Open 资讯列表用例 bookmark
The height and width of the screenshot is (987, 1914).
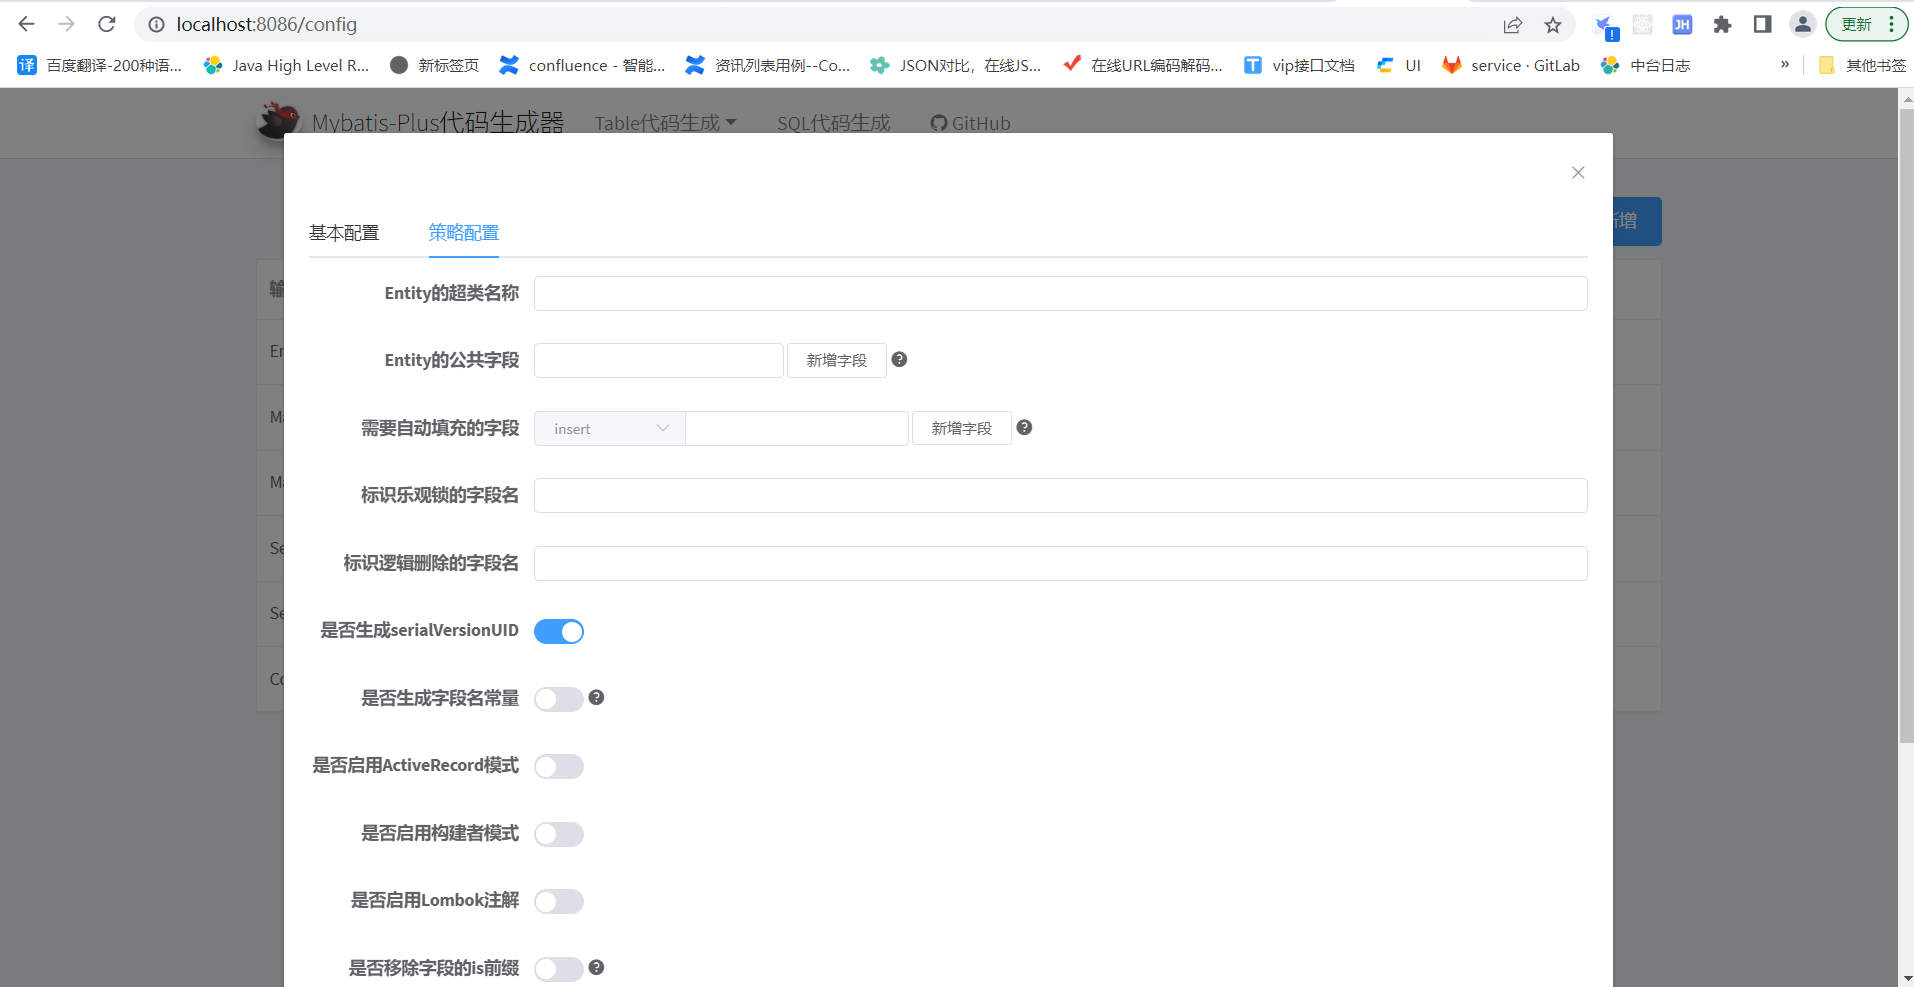768,65
